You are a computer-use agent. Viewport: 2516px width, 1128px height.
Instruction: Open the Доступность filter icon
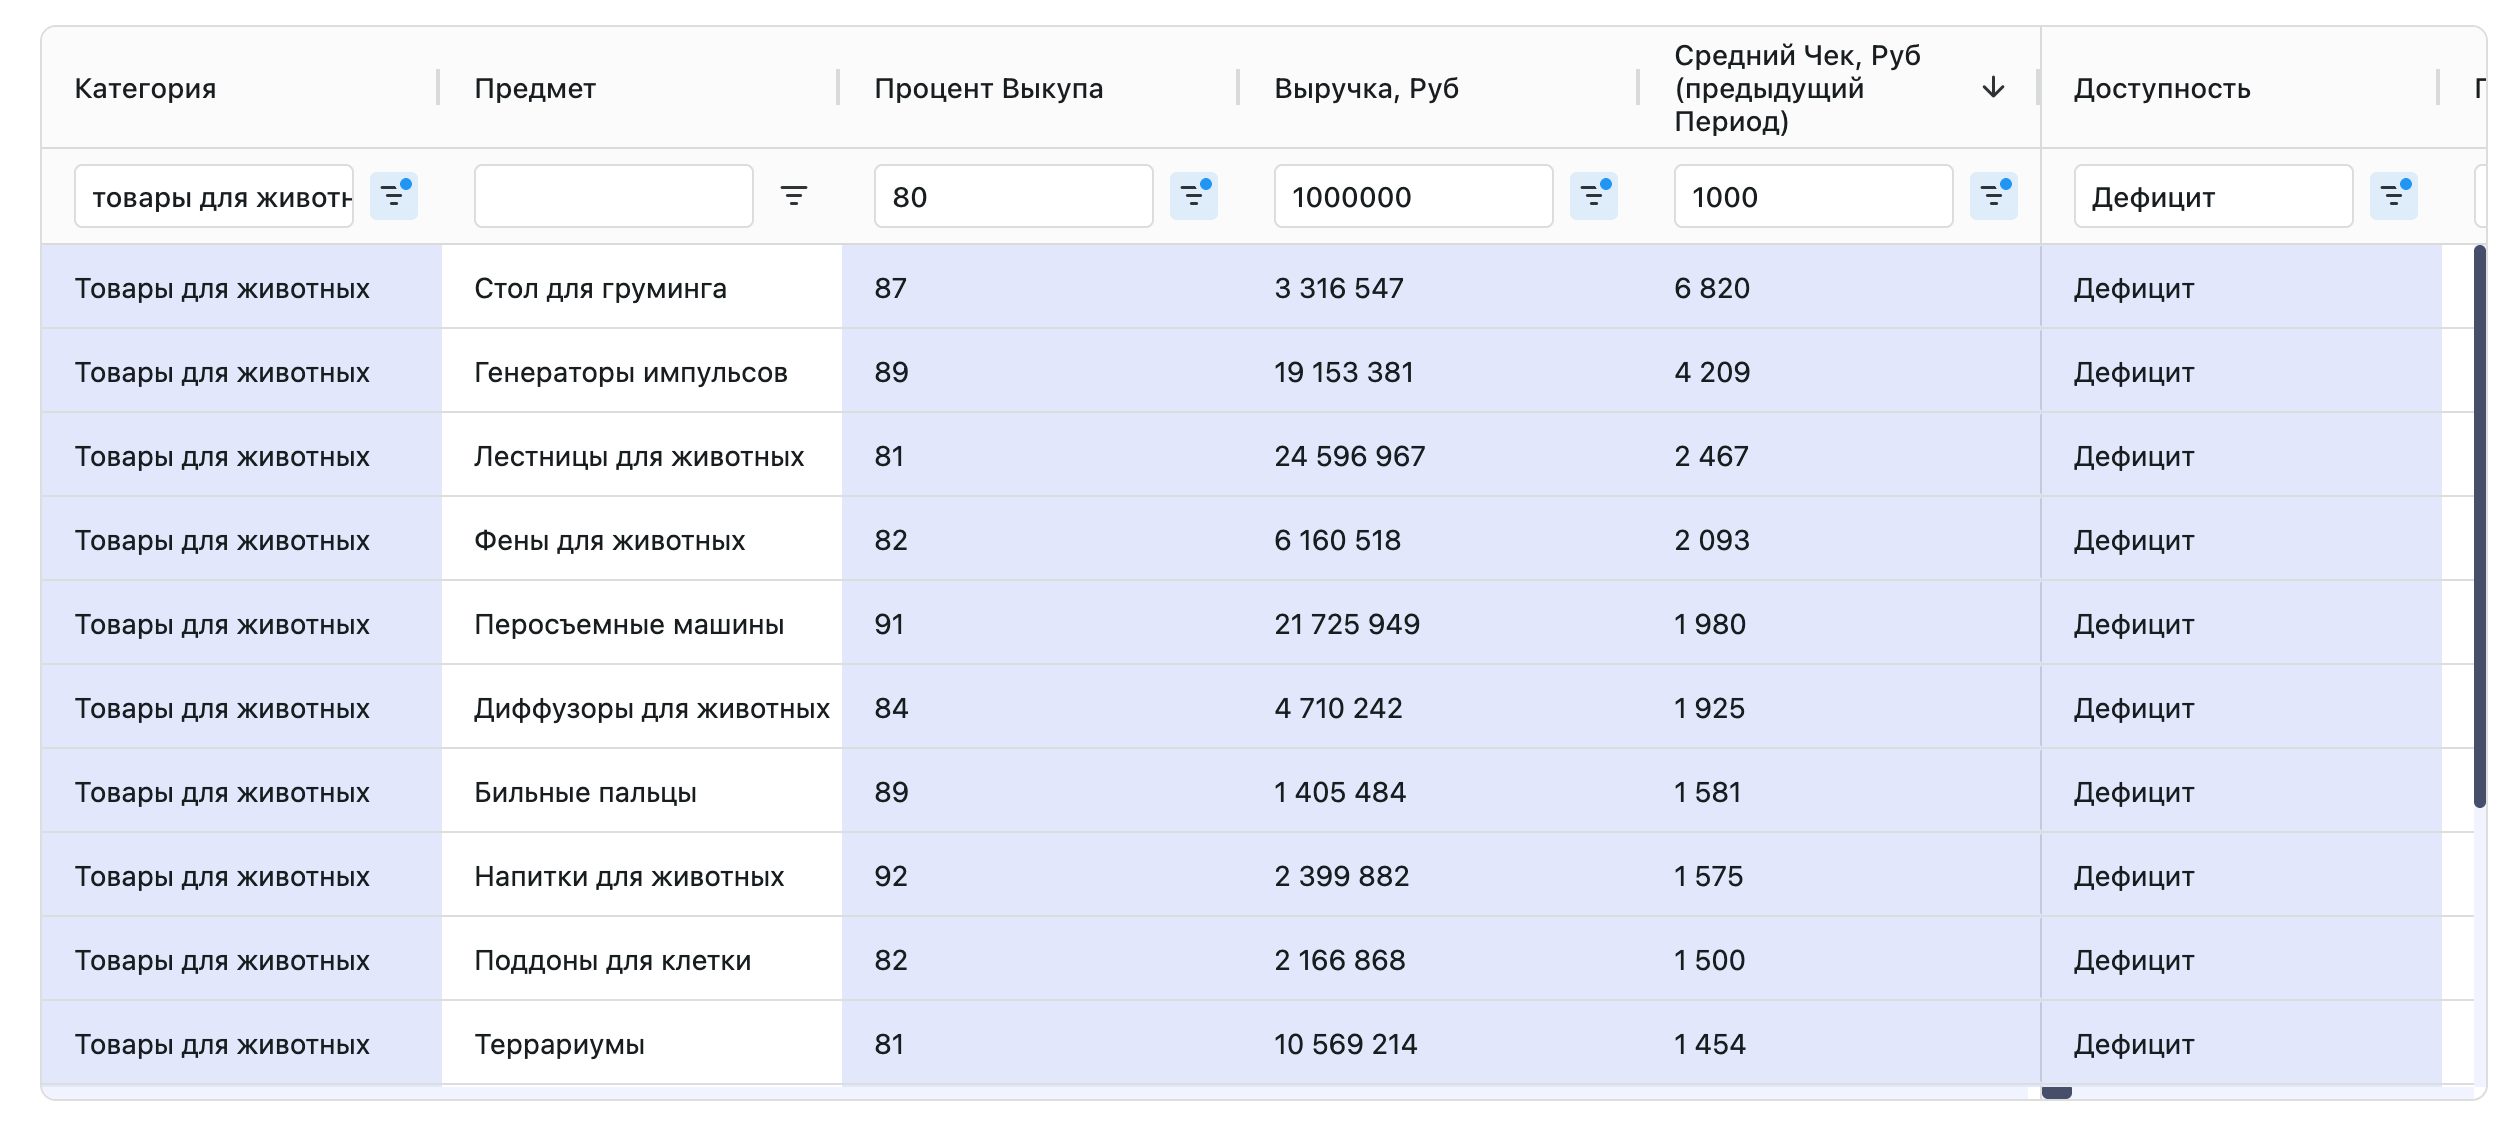pyautogui.click(x=2393, y=196)
